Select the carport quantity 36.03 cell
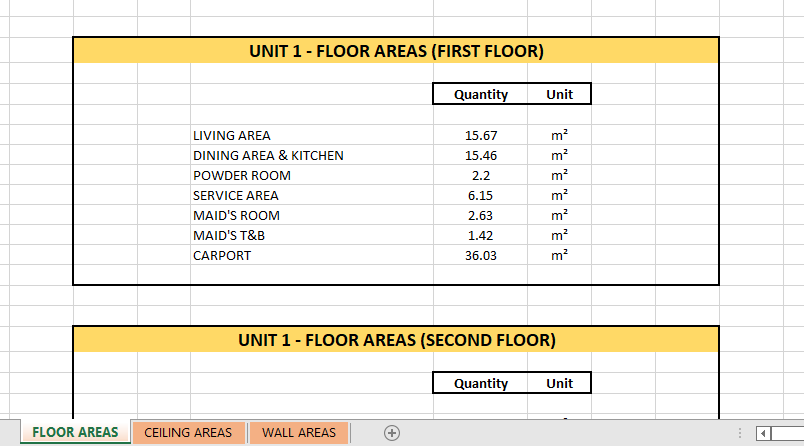 481,255
